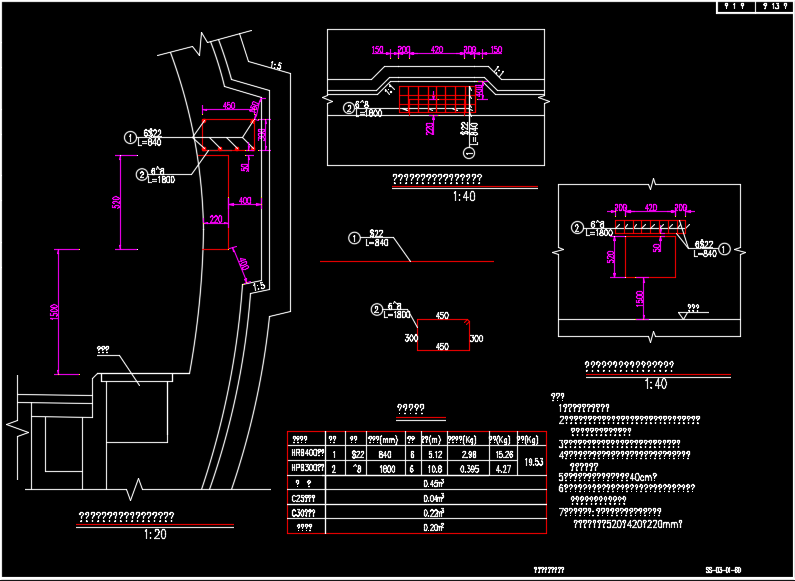The image size is (795, 581).
Task: Click the magenta "1500" dimension in 1:20 section
Action: click(x=54, y=312)
